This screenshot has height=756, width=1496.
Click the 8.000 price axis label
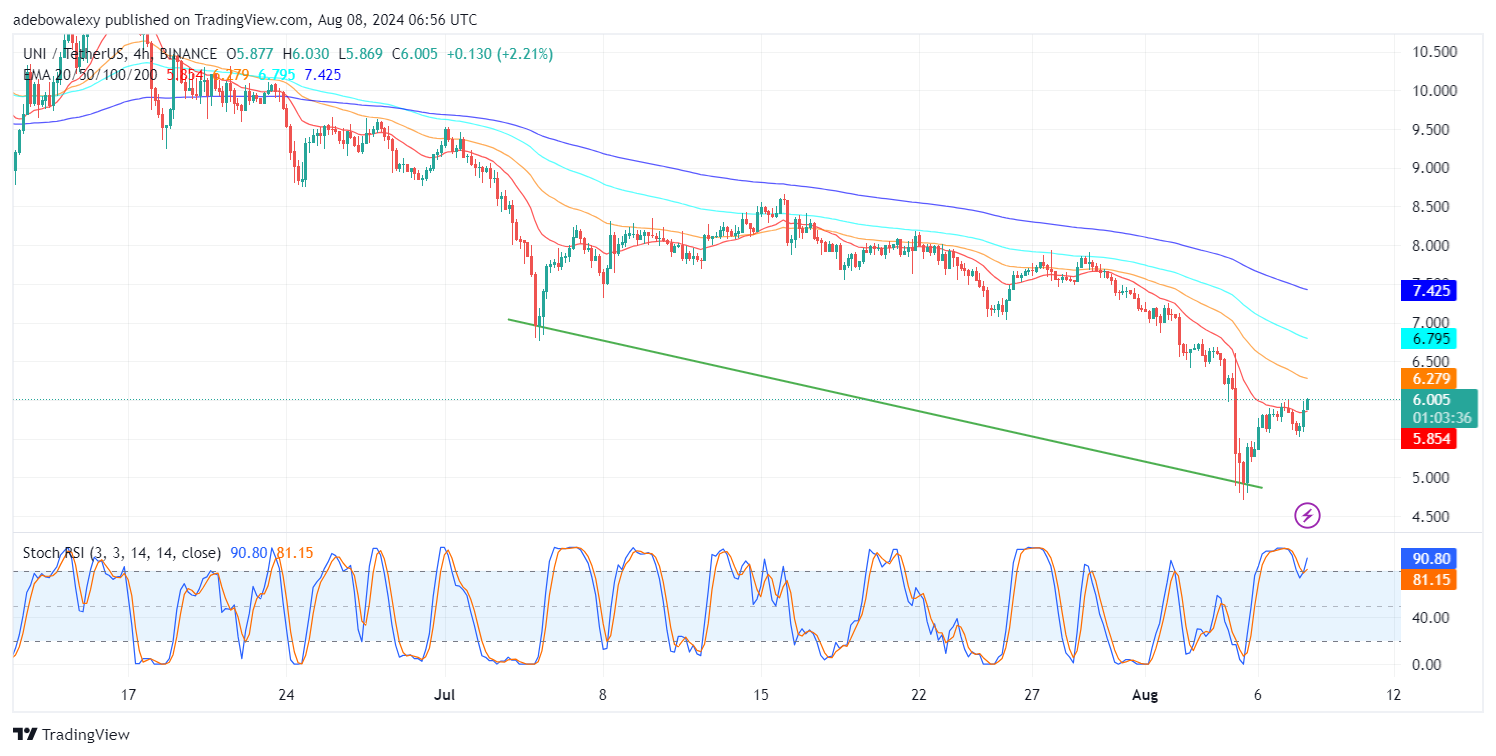pos(1432,246)
